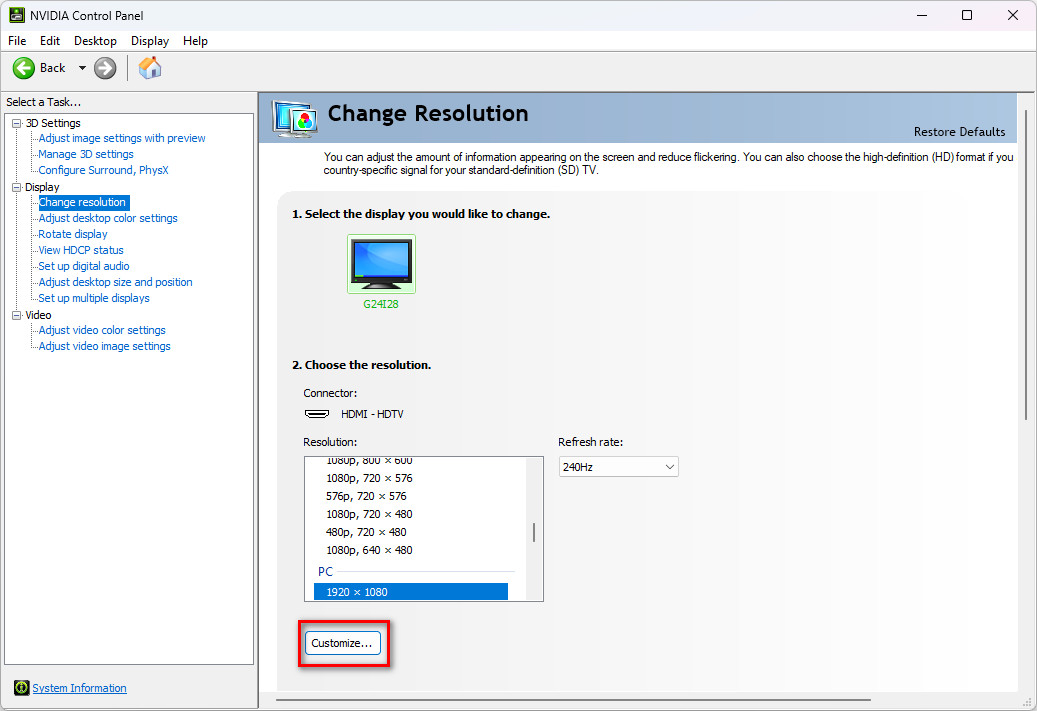The height and width of the screenshot is (711, 1037).
Task: Click the HDMI connector icon
Action: tap(317, 414)
